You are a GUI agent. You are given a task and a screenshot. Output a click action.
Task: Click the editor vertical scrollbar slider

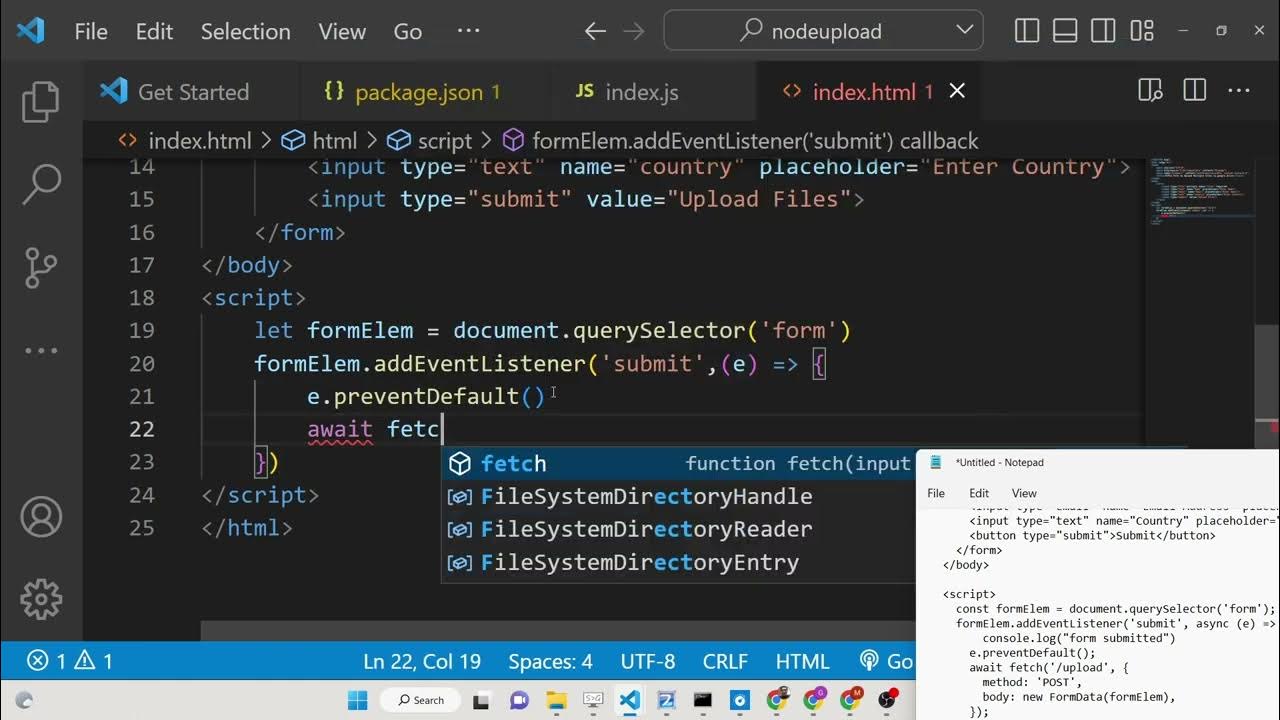coord(1267,370)
